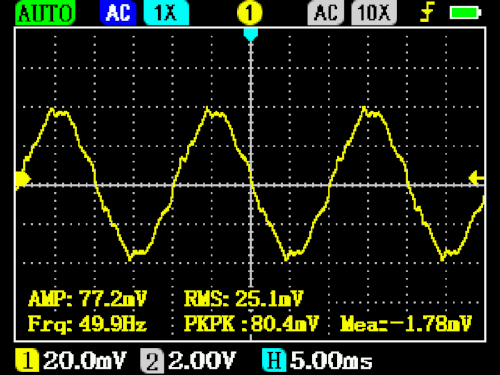Click the yellow channel 1 ground level marker
500x375 pixels.
23,179
